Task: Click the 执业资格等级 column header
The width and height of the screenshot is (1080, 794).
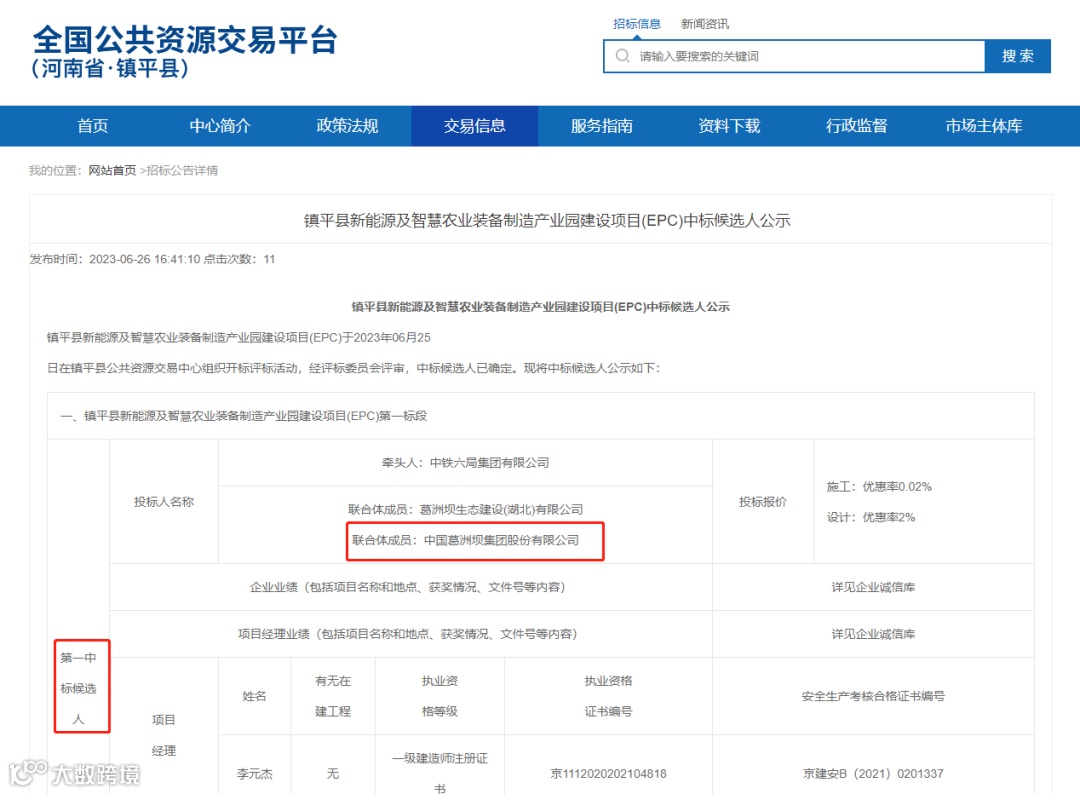Action: pos(439,696)
